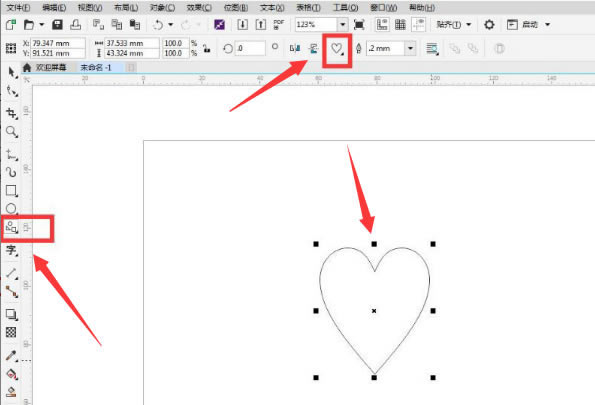The image size is (595, 405).
Task: Select the Ellipse tool
Action: (11, 208)
